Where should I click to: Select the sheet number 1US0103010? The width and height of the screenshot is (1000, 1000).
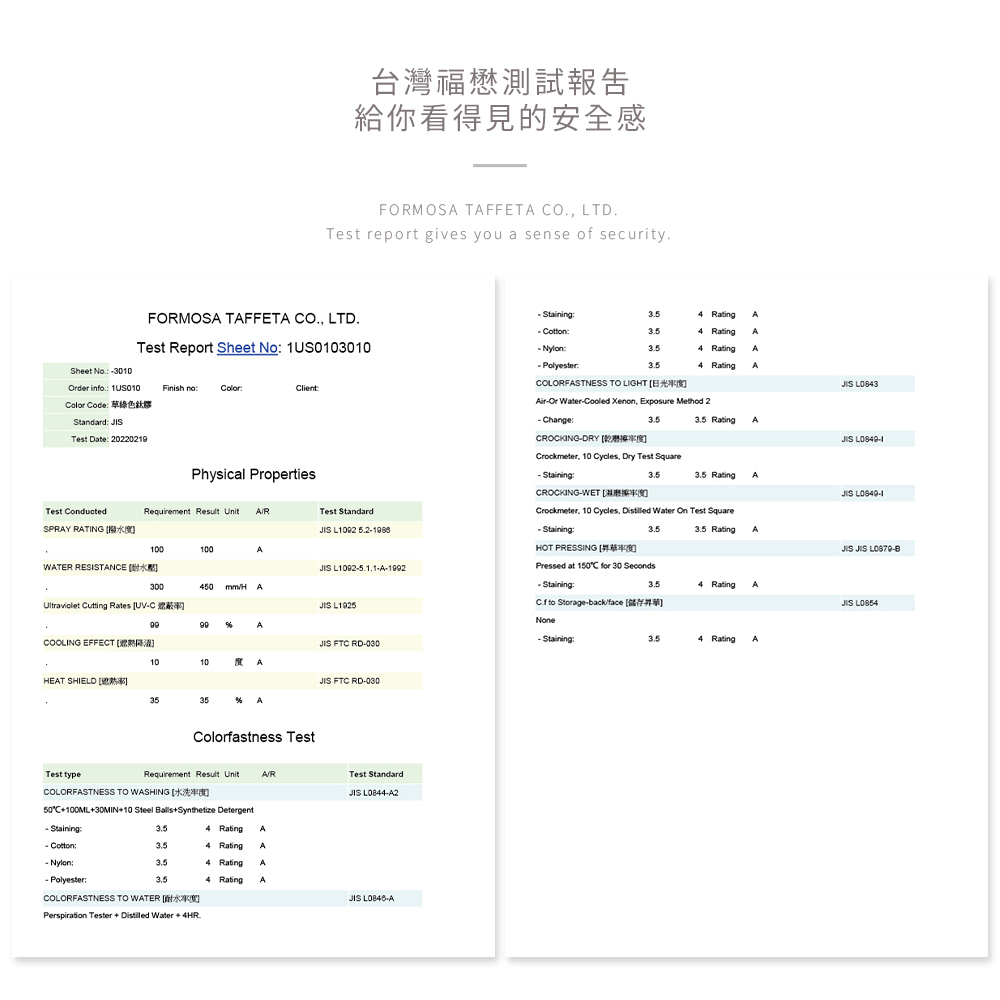pos(328,348)
